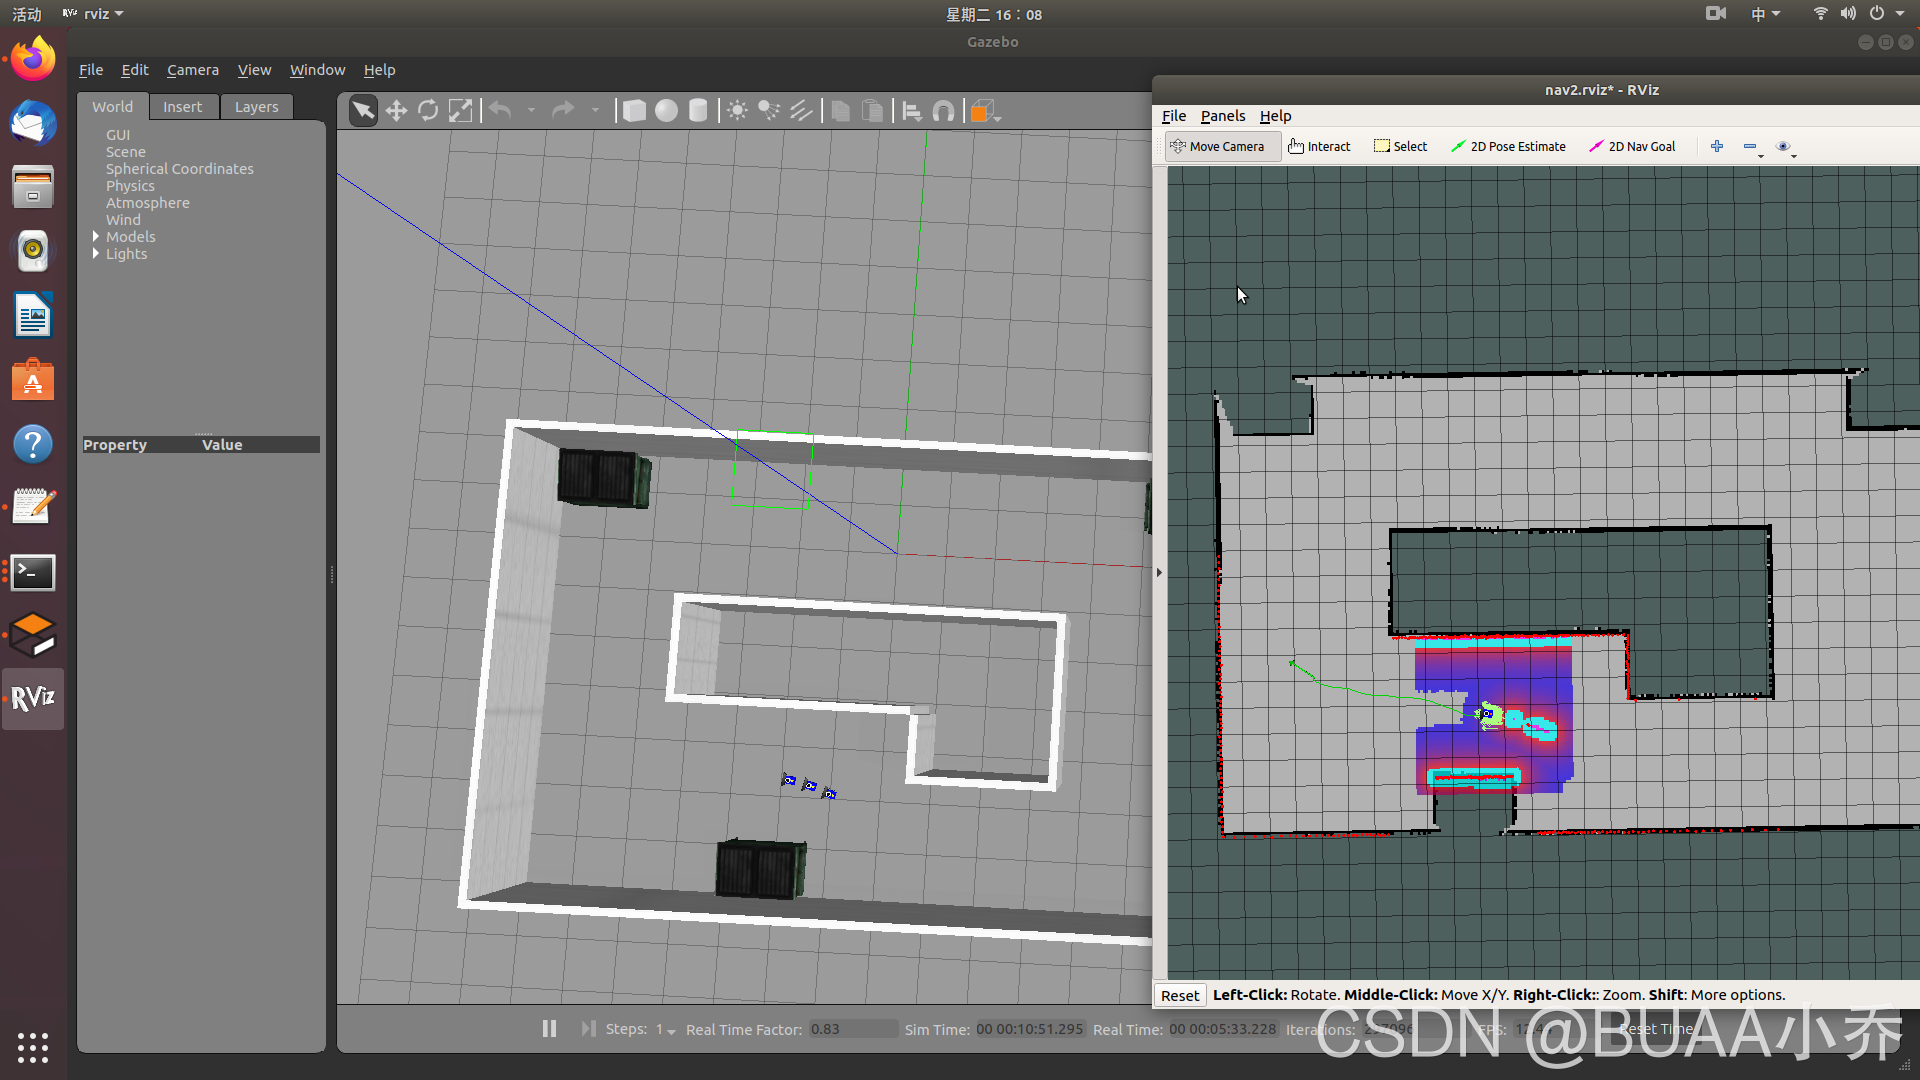Image resolution: width=1920 pixels, height=1080 pixels.
Task: Enable the snap magnet tool
Action: point(943,111)
